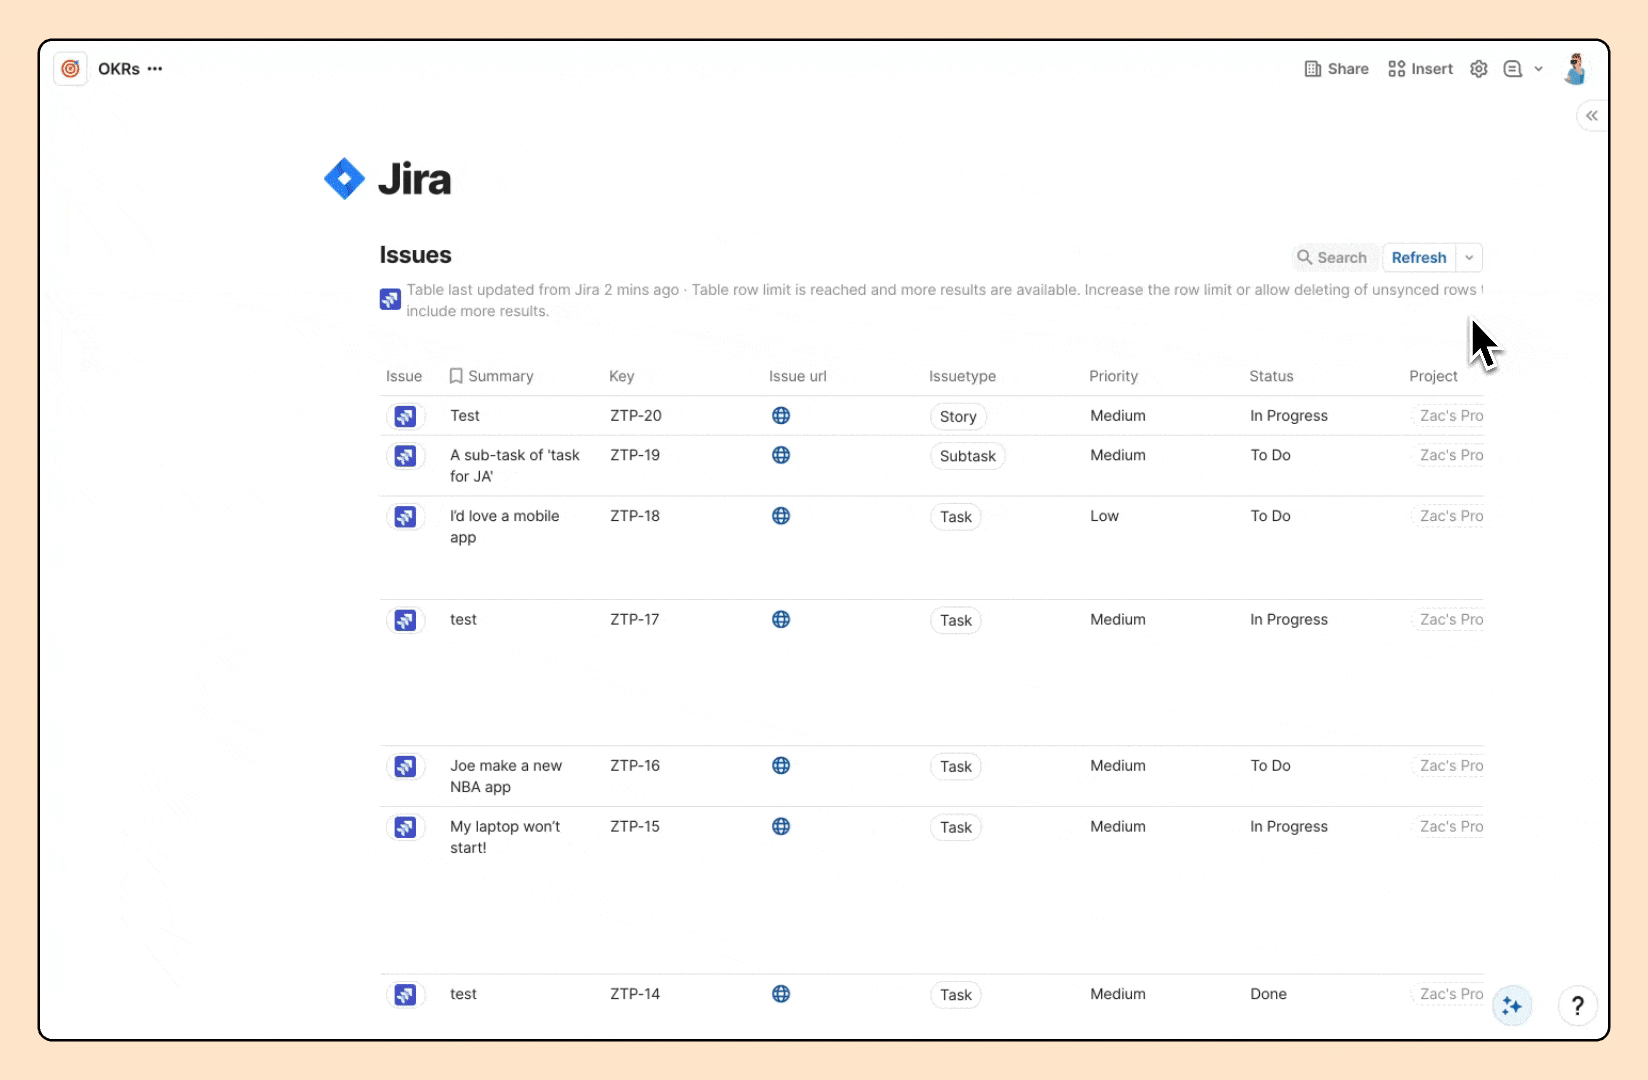Select the Done status cell for ZTP-14

[x=1268, y=994]
